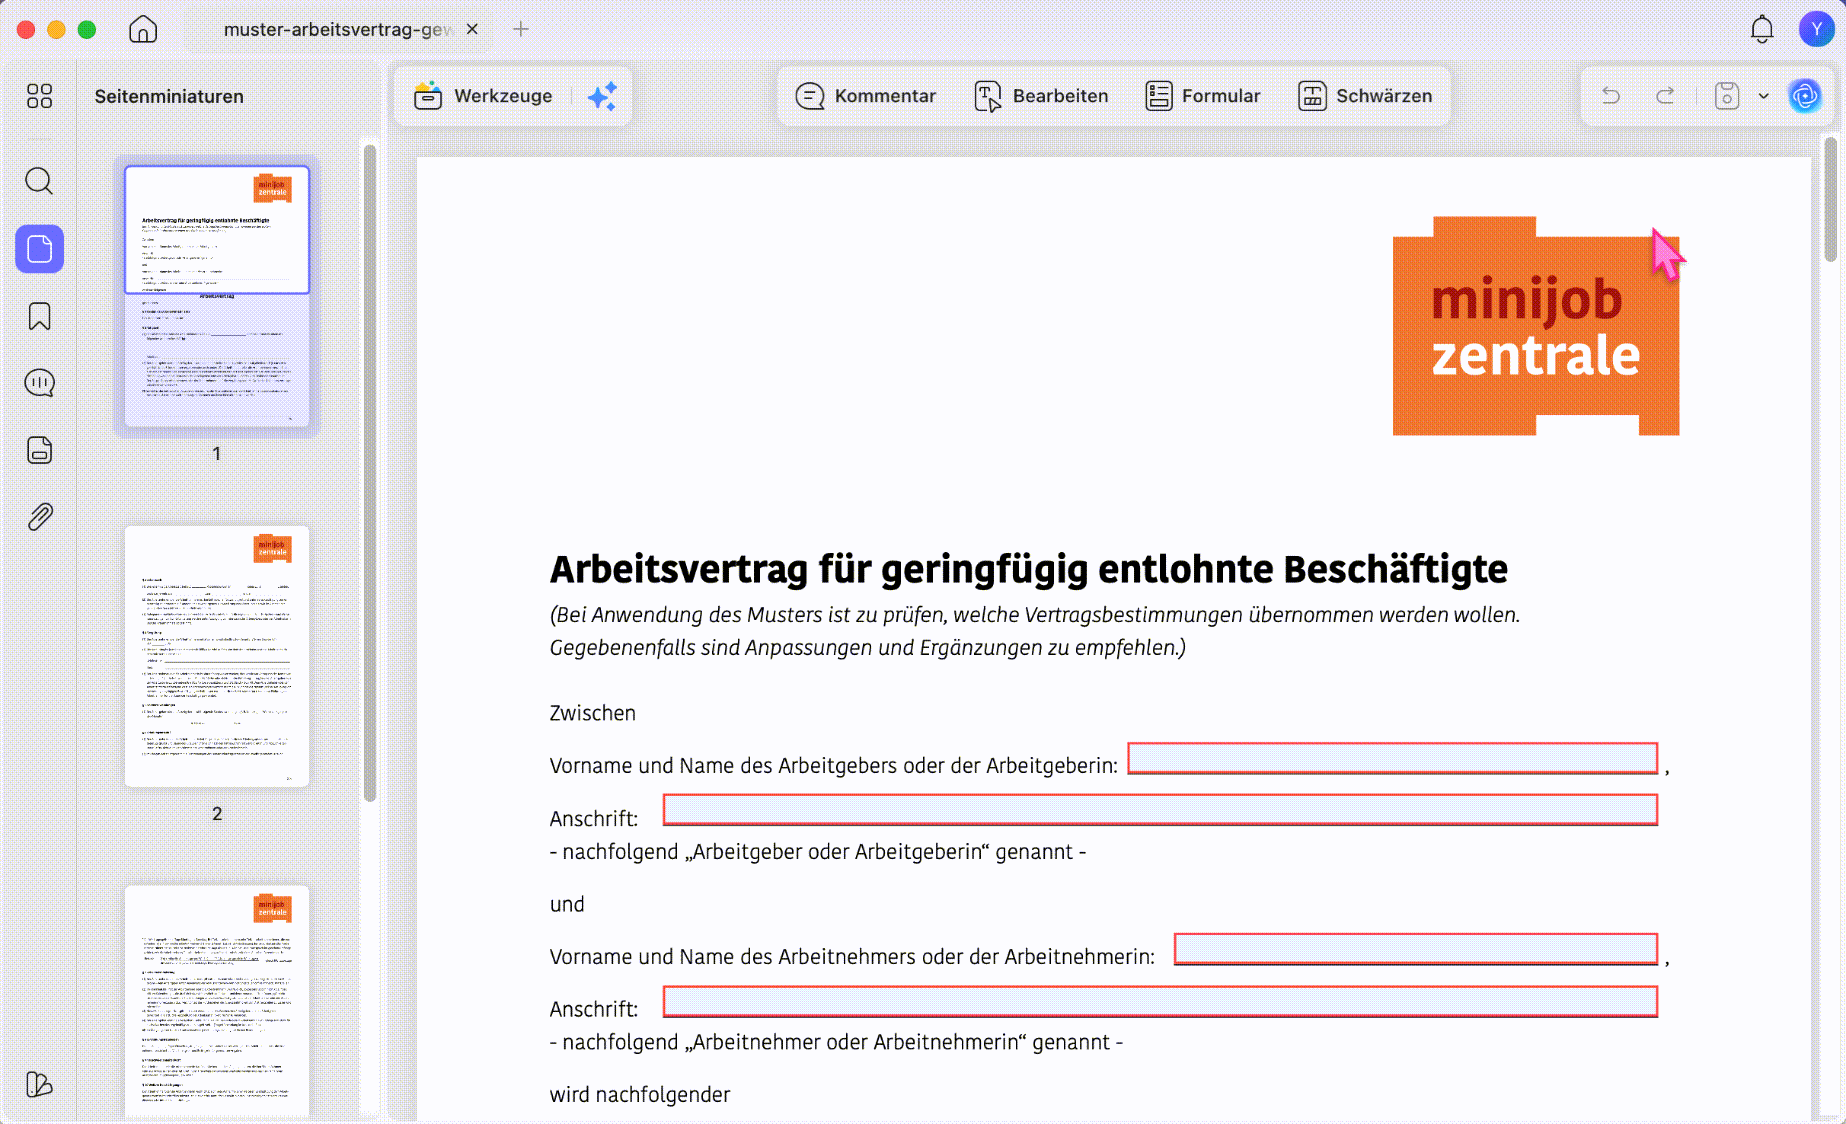Click the Arbeitnehmer name input field
The height and width of the screenshot is (1124, 1846).
pyautogui.click(x=1416, y=949)
